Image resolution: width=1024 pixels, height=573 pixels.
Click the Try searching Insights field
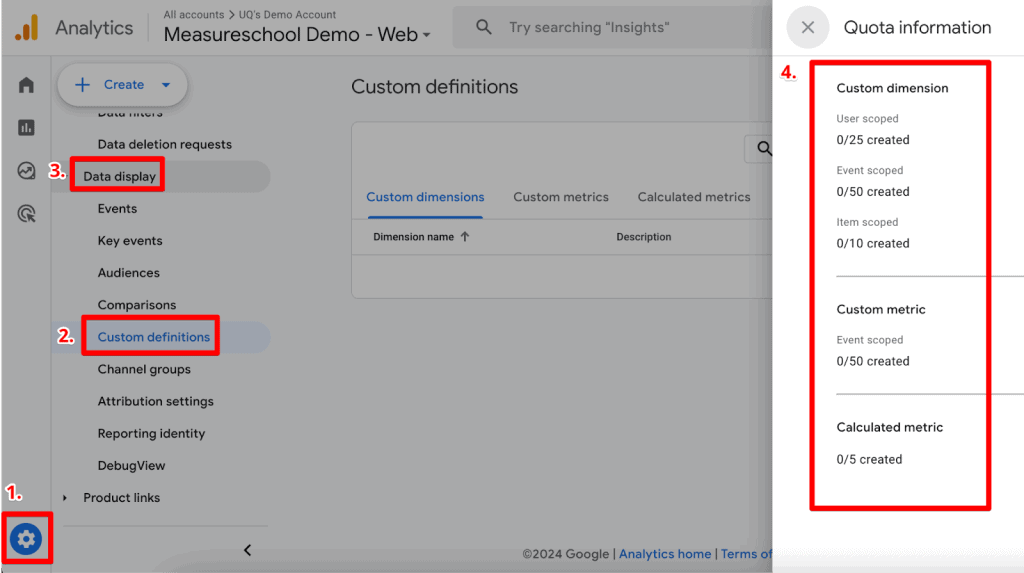pos(612,27)
